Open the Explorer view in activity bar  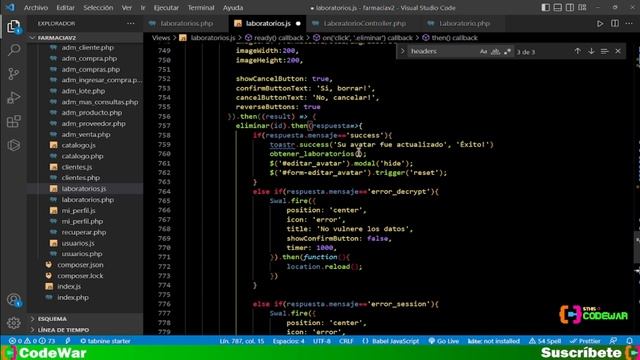(13, 27)
